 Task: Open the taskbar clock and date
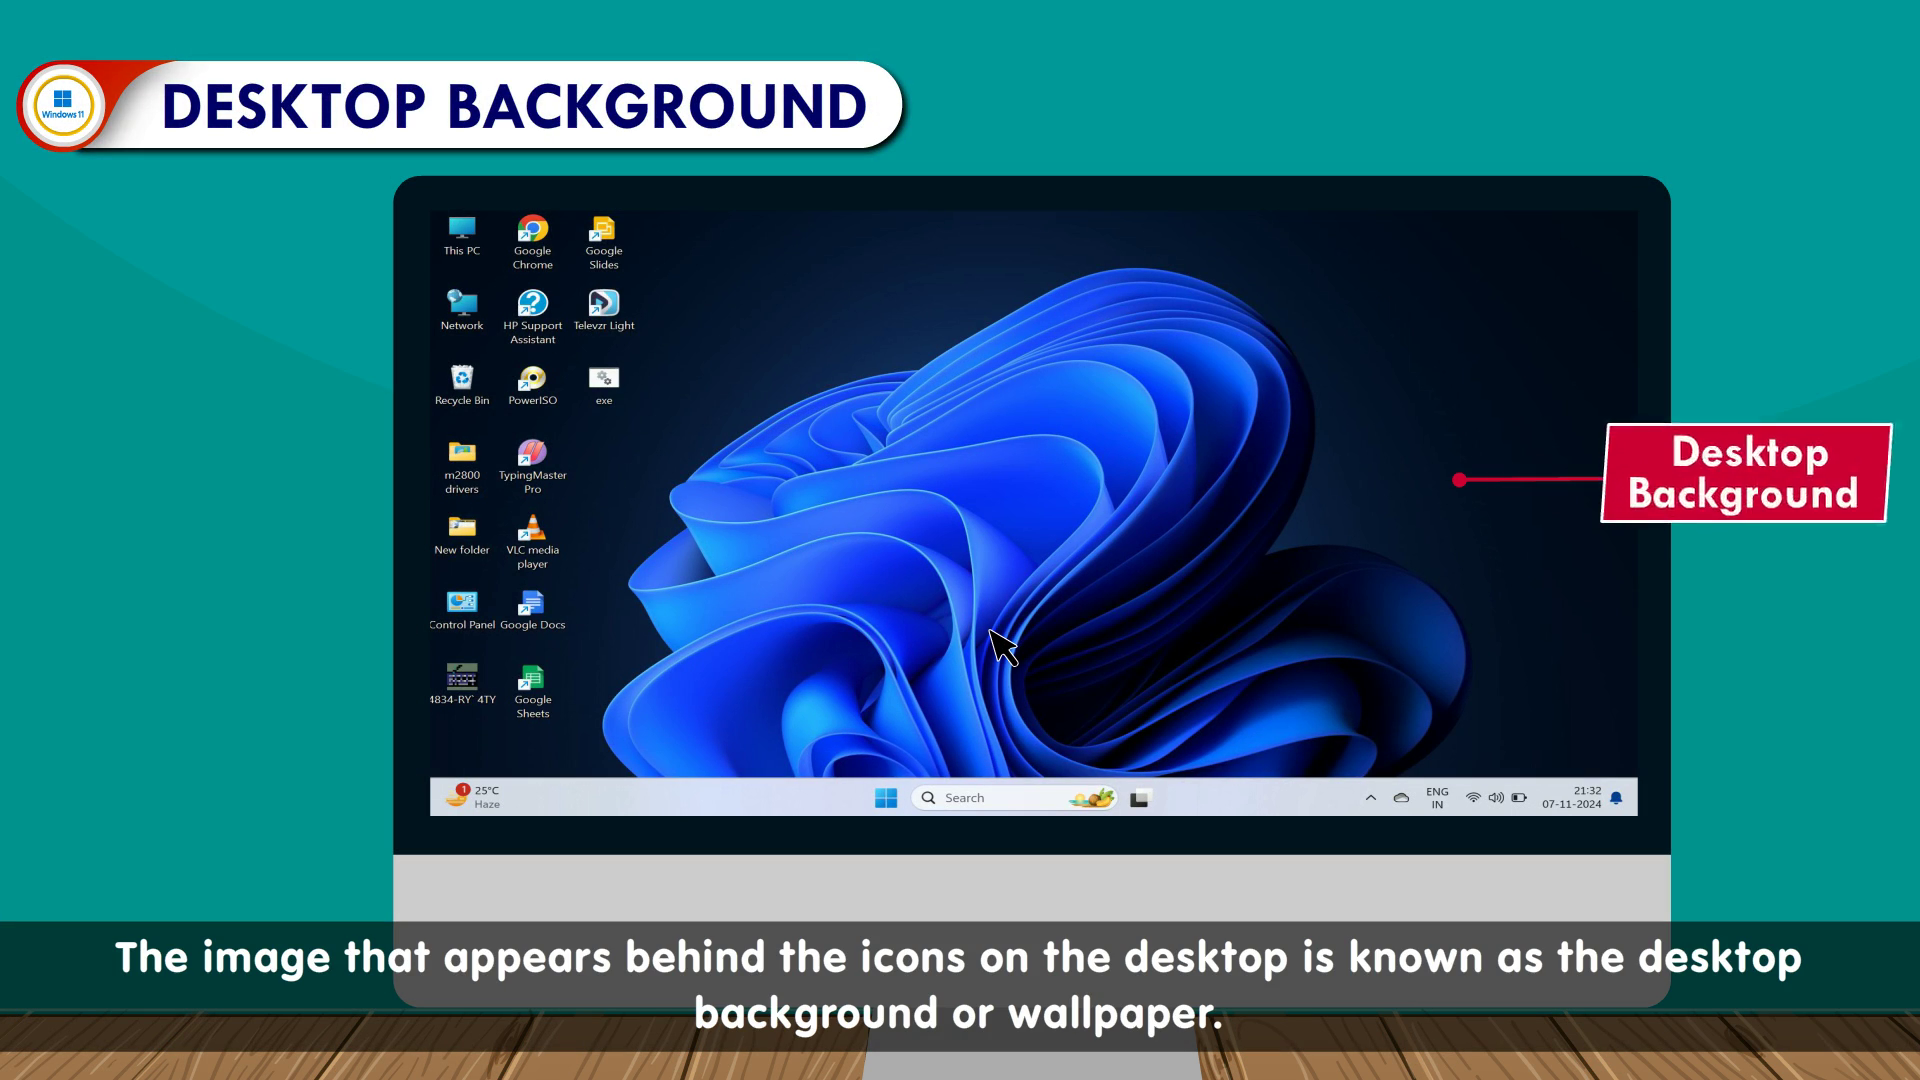(1571, 797)
